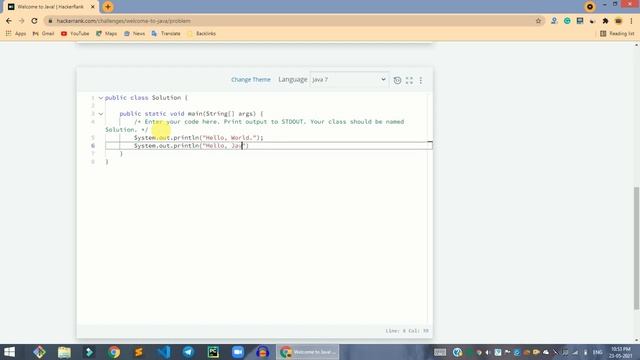Click the recording indicator circle icon
Screen dimensions: 640x360
click(590, 7)
